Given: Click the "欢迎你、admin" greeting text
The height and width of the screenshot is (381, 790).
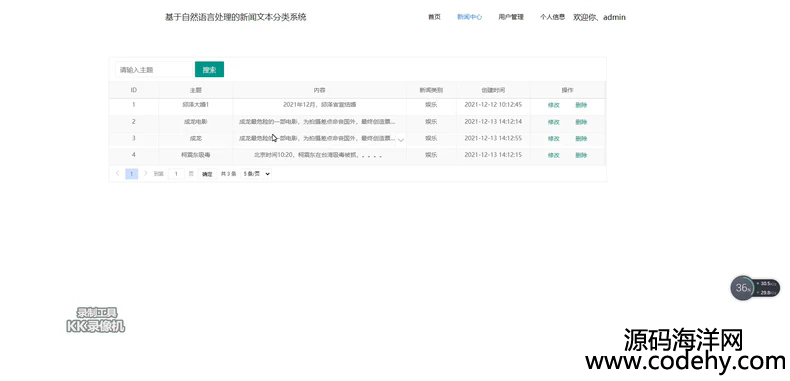Looking at the screenshot, I should click(x=599, y=17).
